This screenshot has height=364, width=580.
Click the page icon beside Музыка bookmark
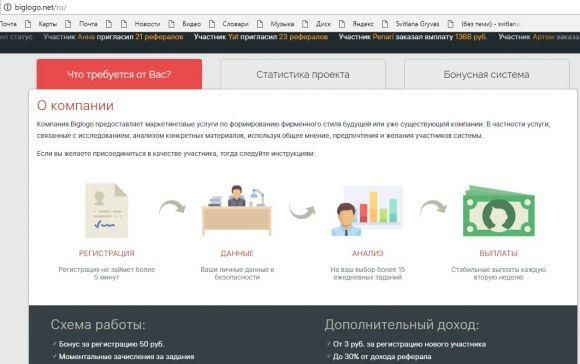click(260, 24)
